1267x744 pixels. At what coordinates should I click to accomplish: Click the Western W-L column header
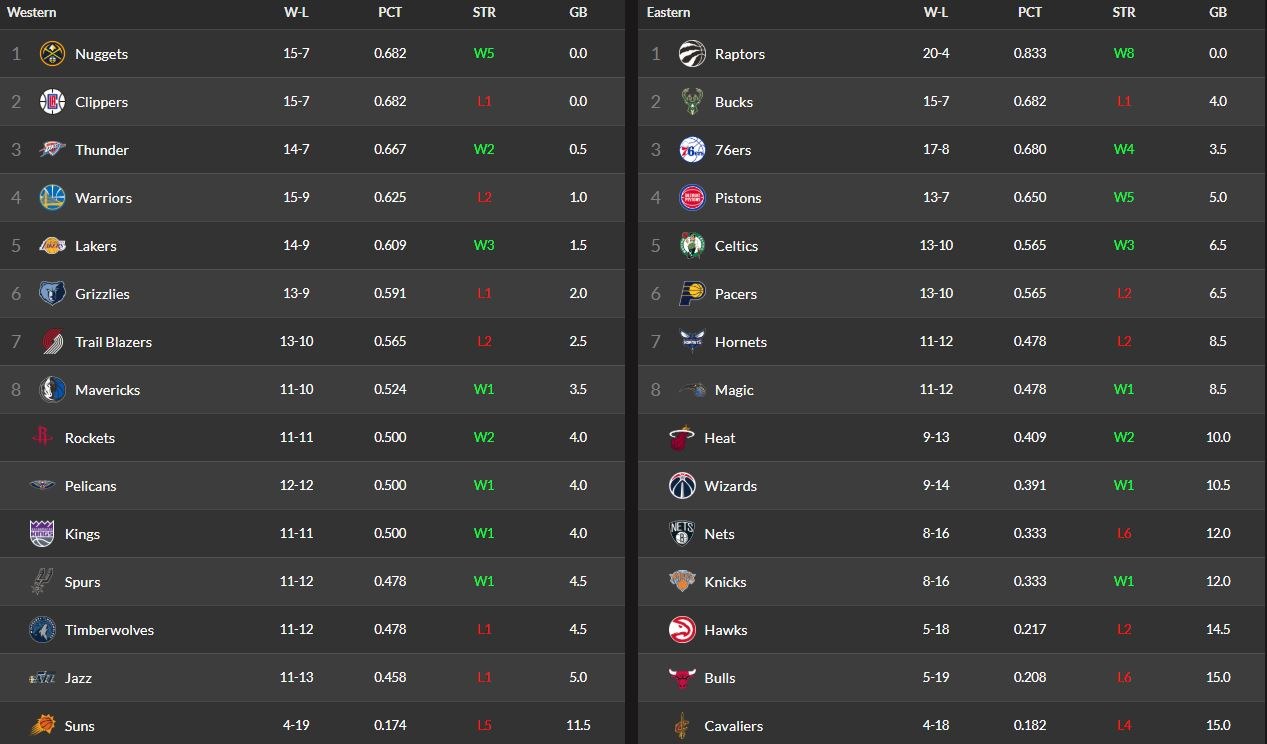pos(296,13)
